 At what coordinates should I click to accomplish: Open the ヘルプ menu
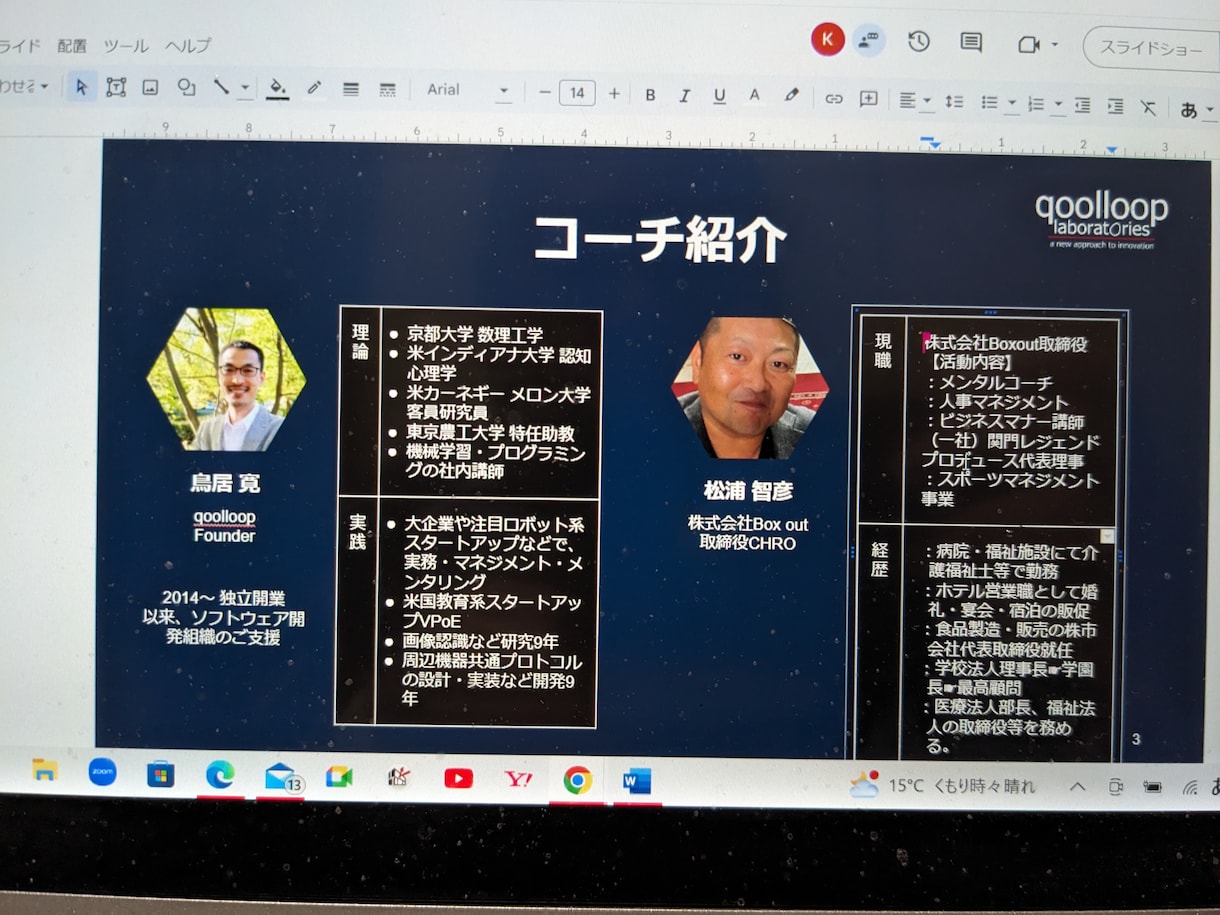tap(188, 45)
